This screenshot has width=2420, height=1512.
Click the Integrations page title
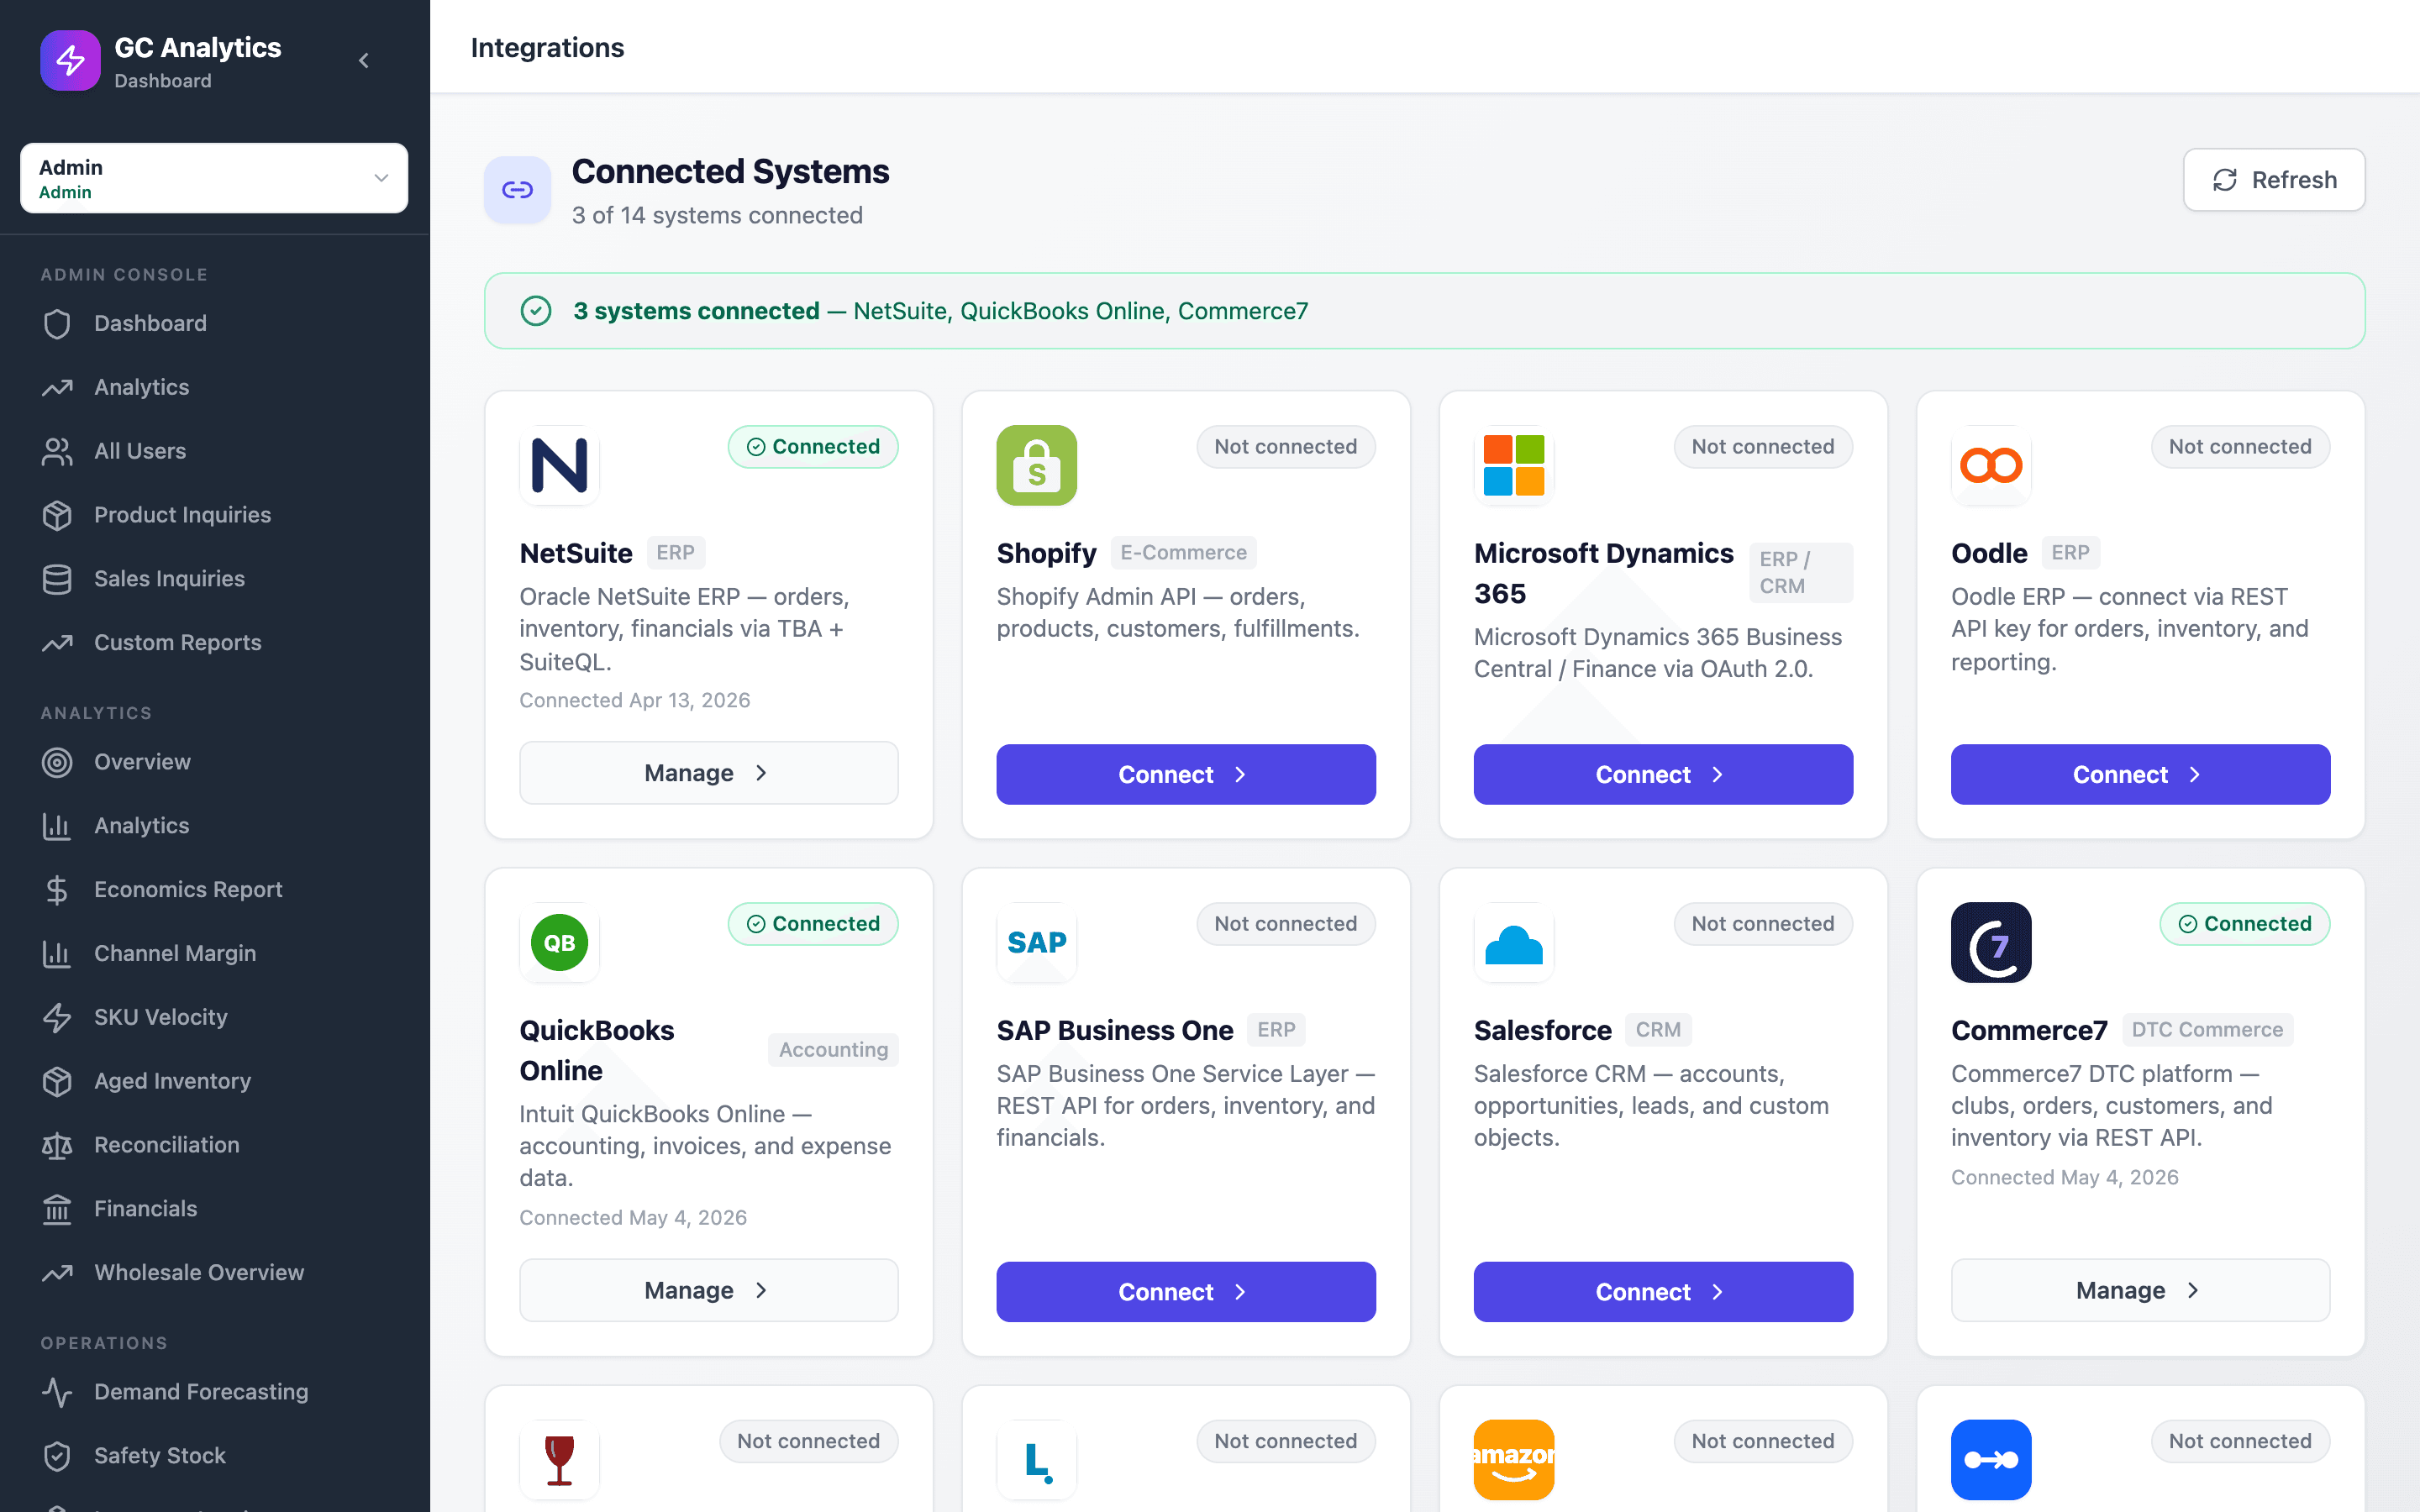547,47
